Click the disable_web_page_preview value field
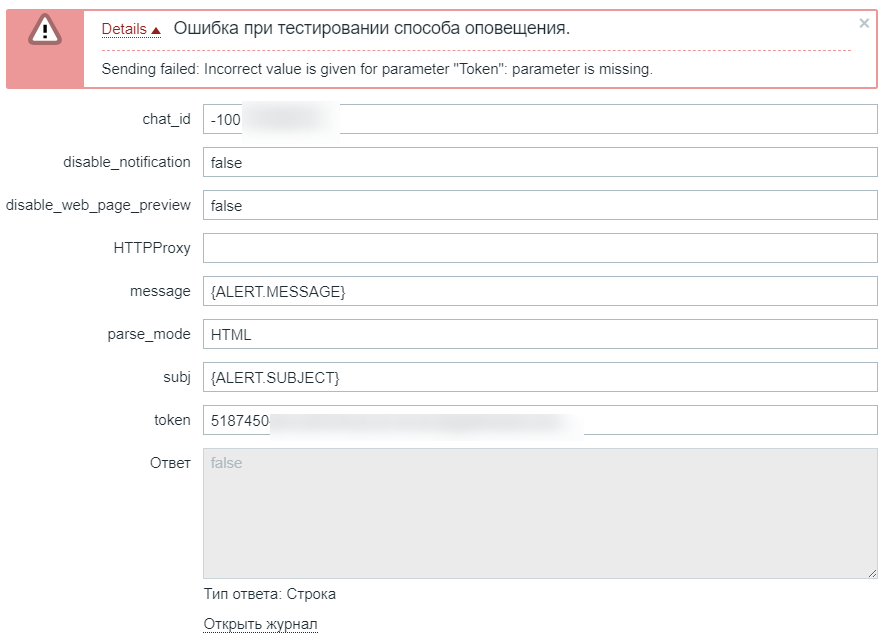 click(540, 205)
